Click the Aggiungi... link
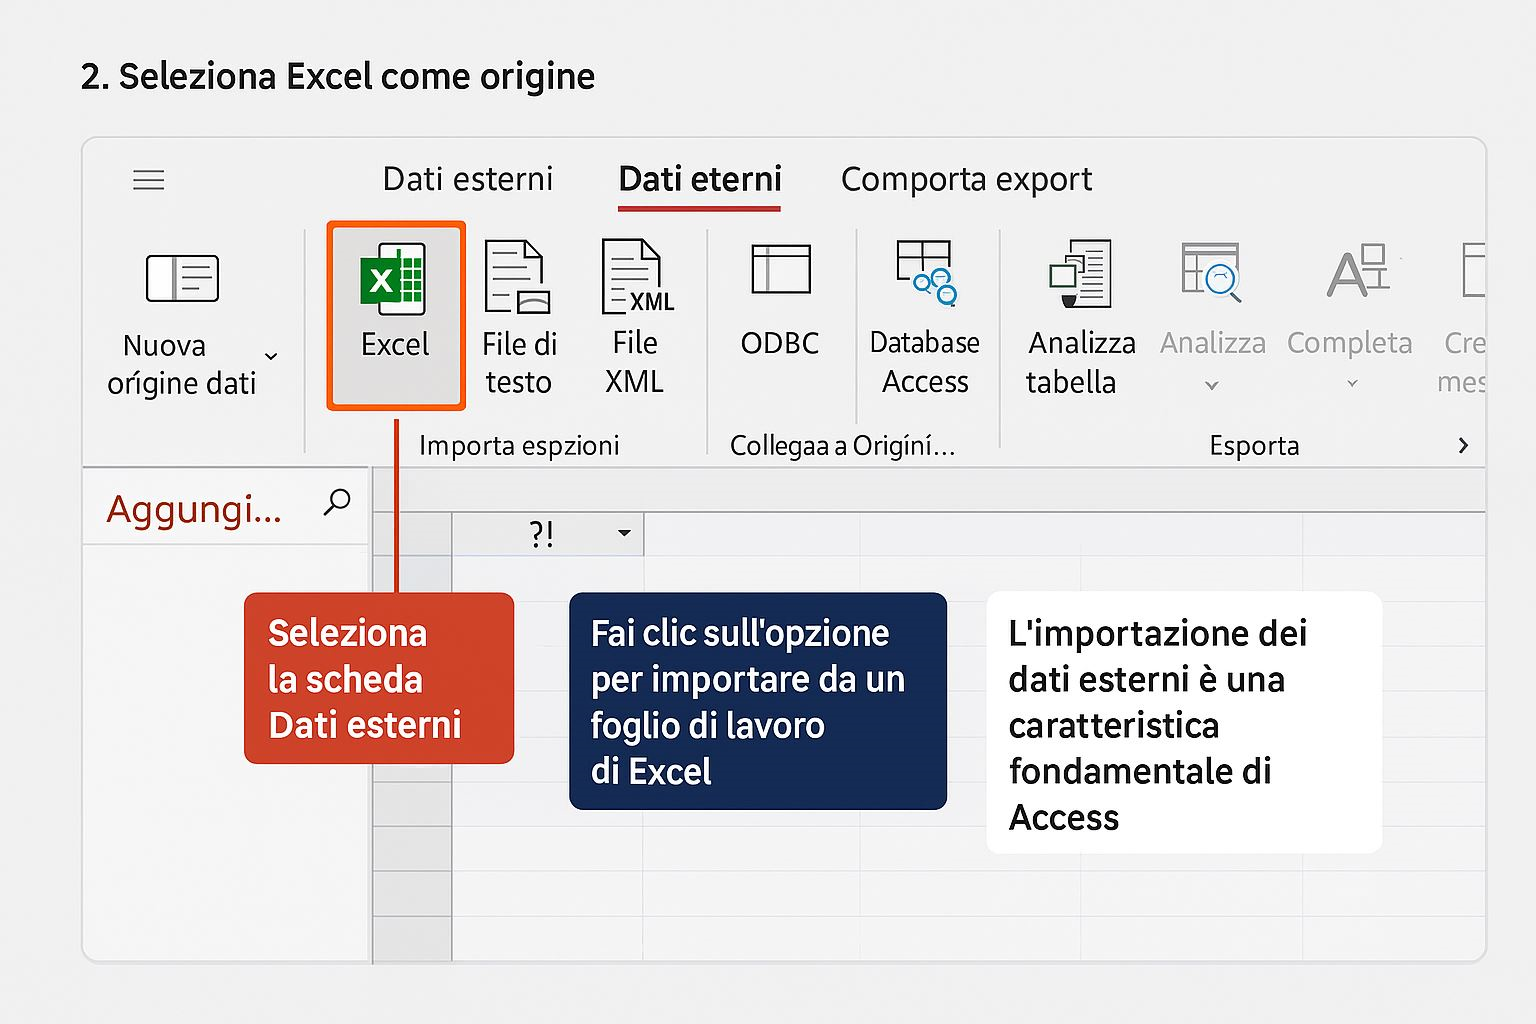The width and height of the screenshot is (1536, 1024). 194,509
